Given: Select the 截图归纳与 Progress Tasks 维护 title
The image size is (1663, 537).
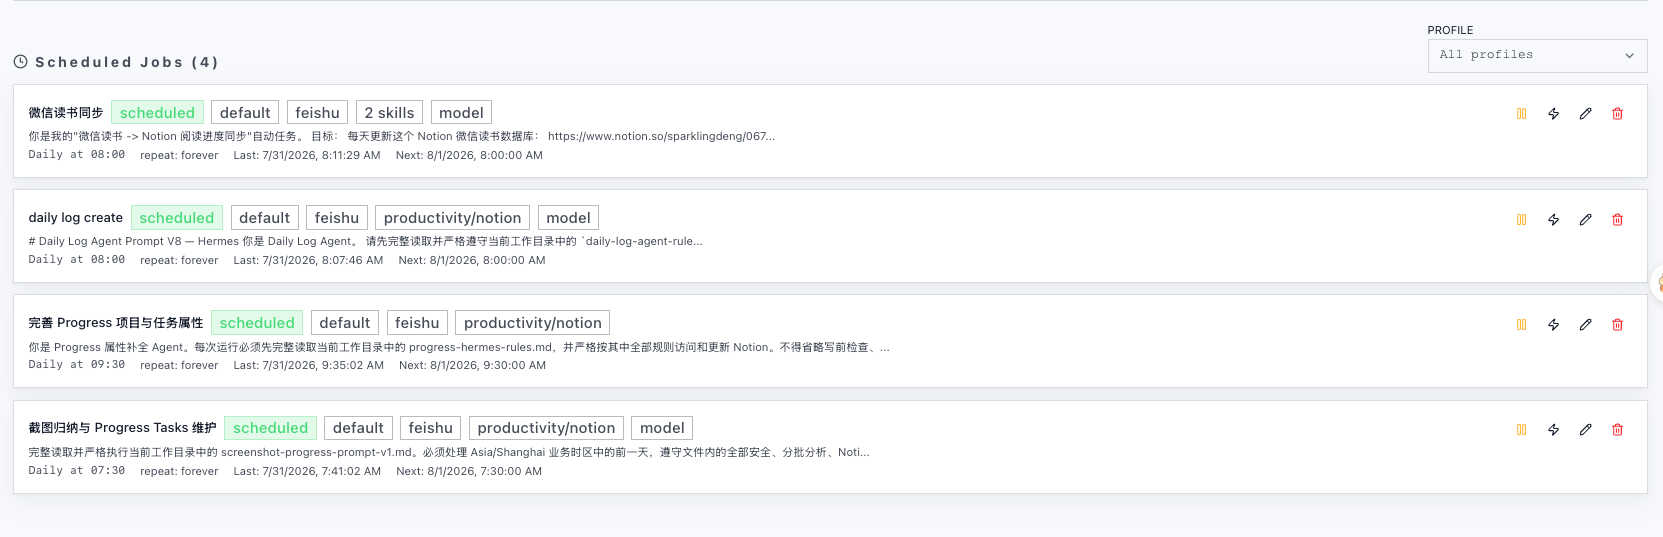Looking at the screenshot, I should pyautogui.click(x=122, y=428).
